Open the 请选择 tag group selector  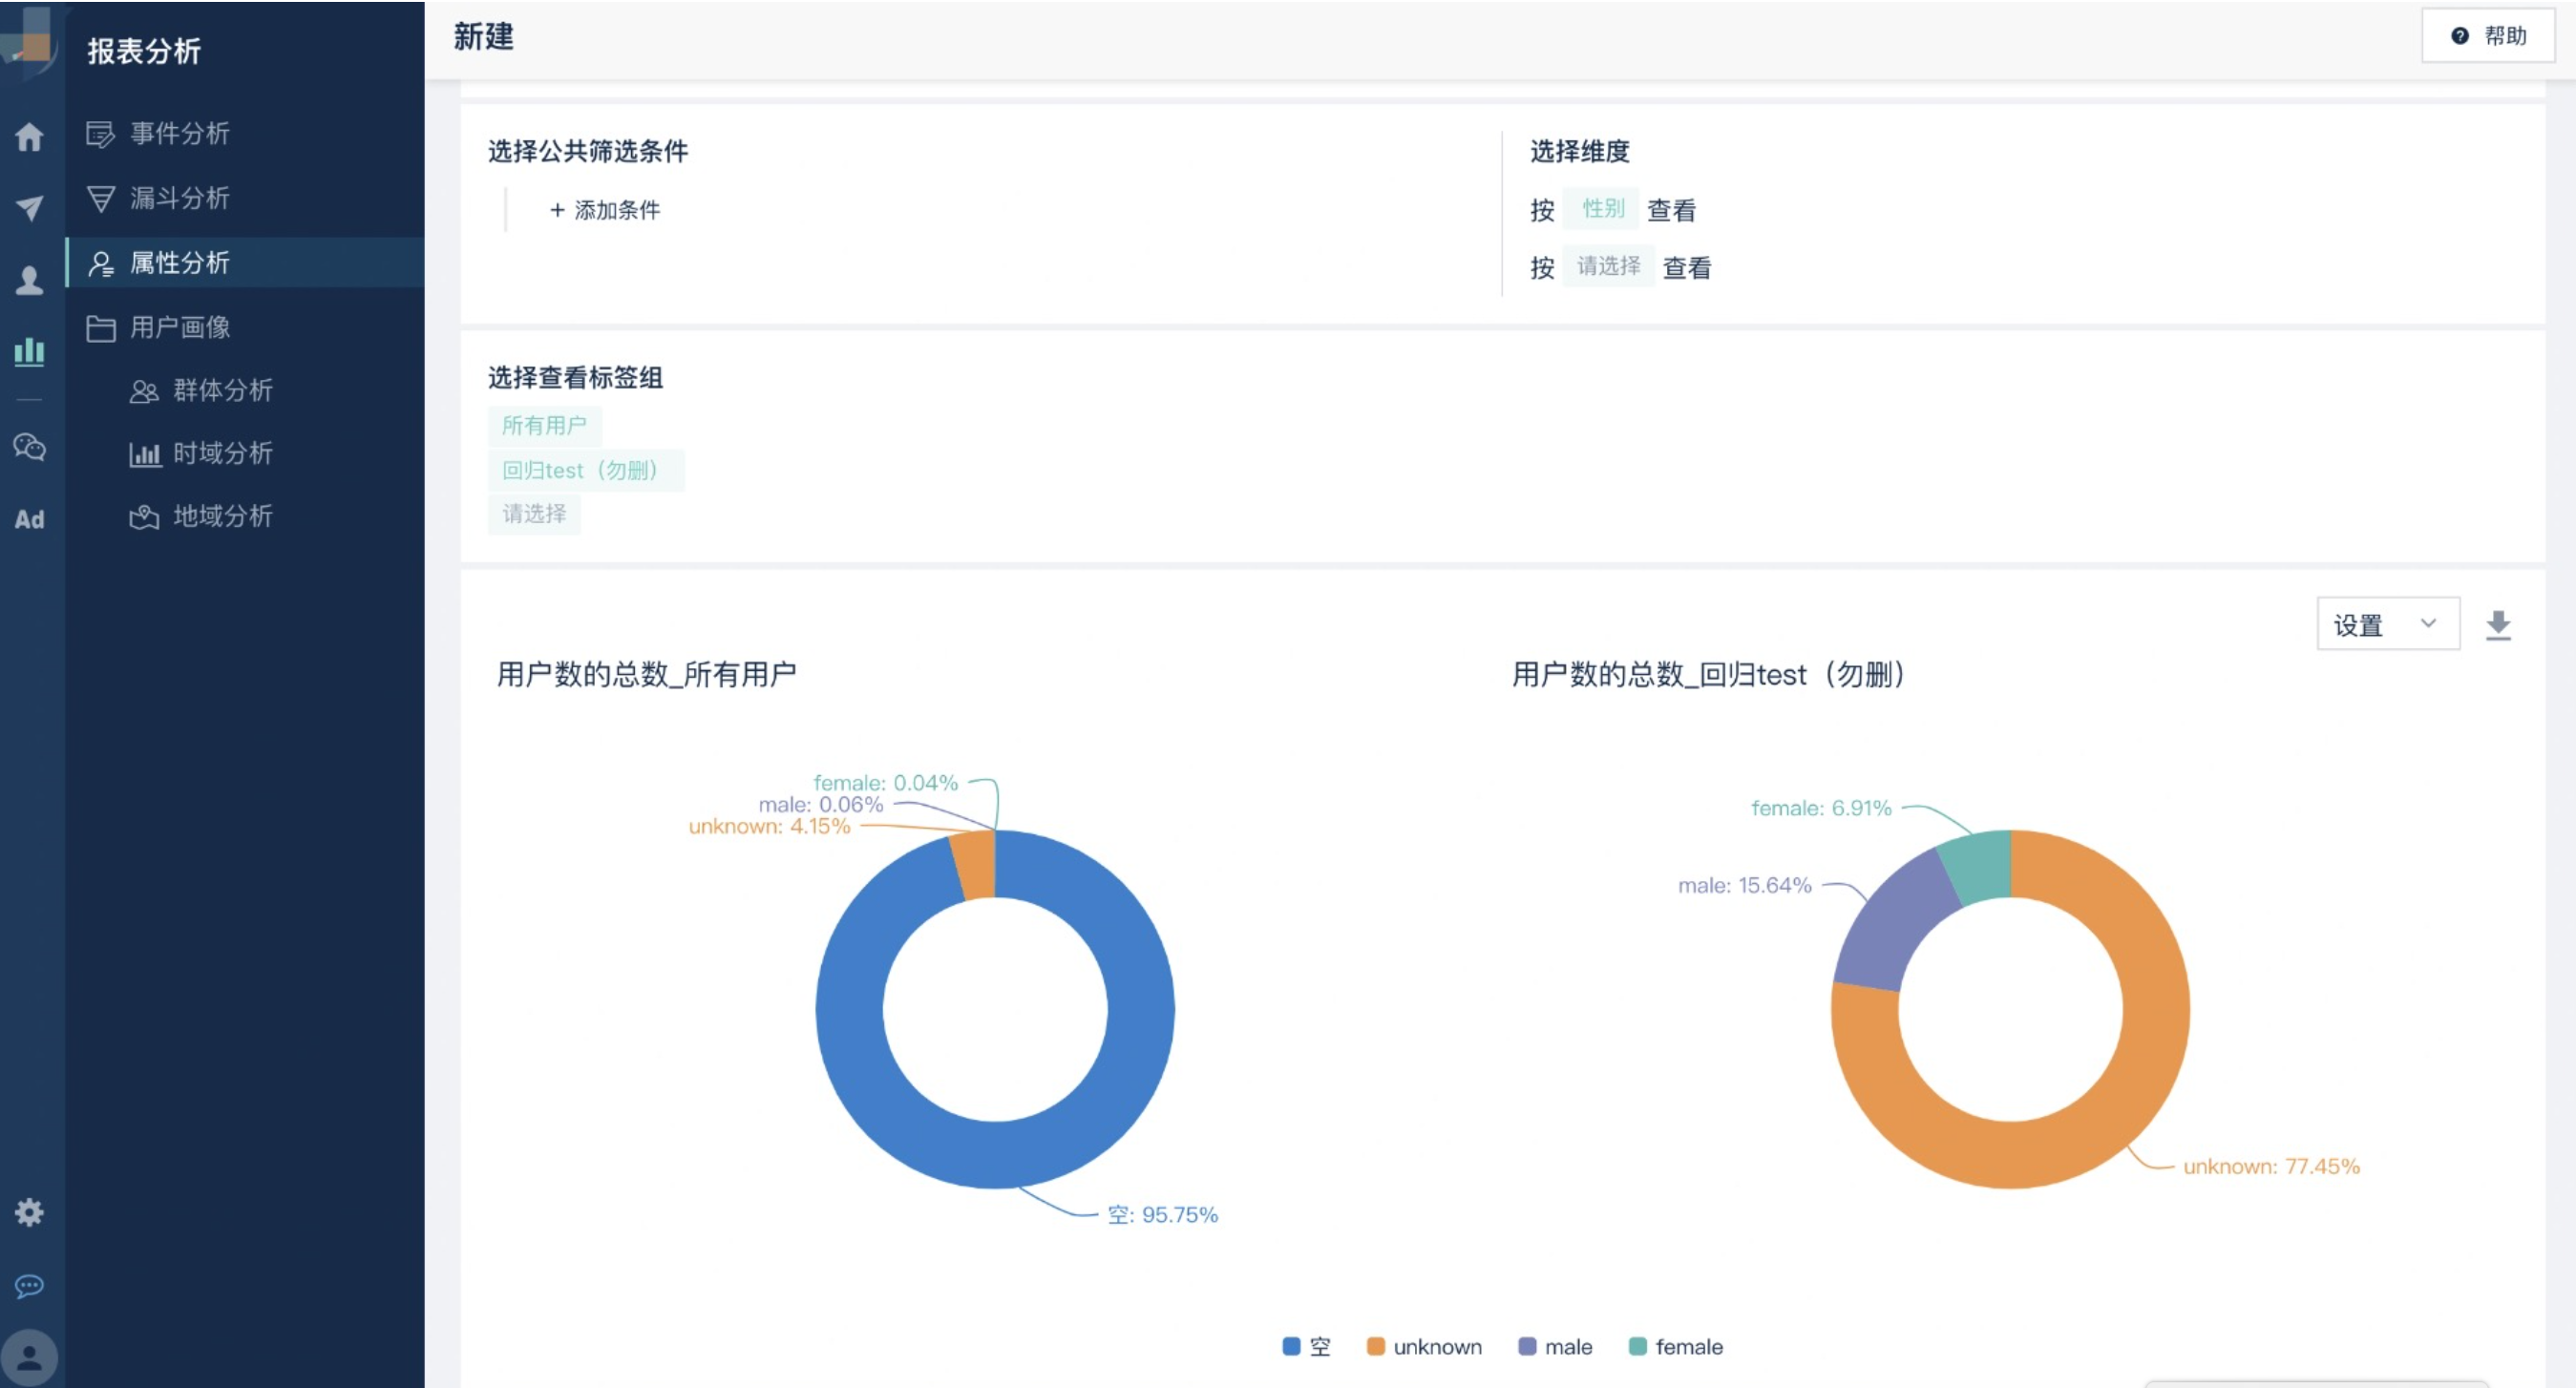click(534, 514)
